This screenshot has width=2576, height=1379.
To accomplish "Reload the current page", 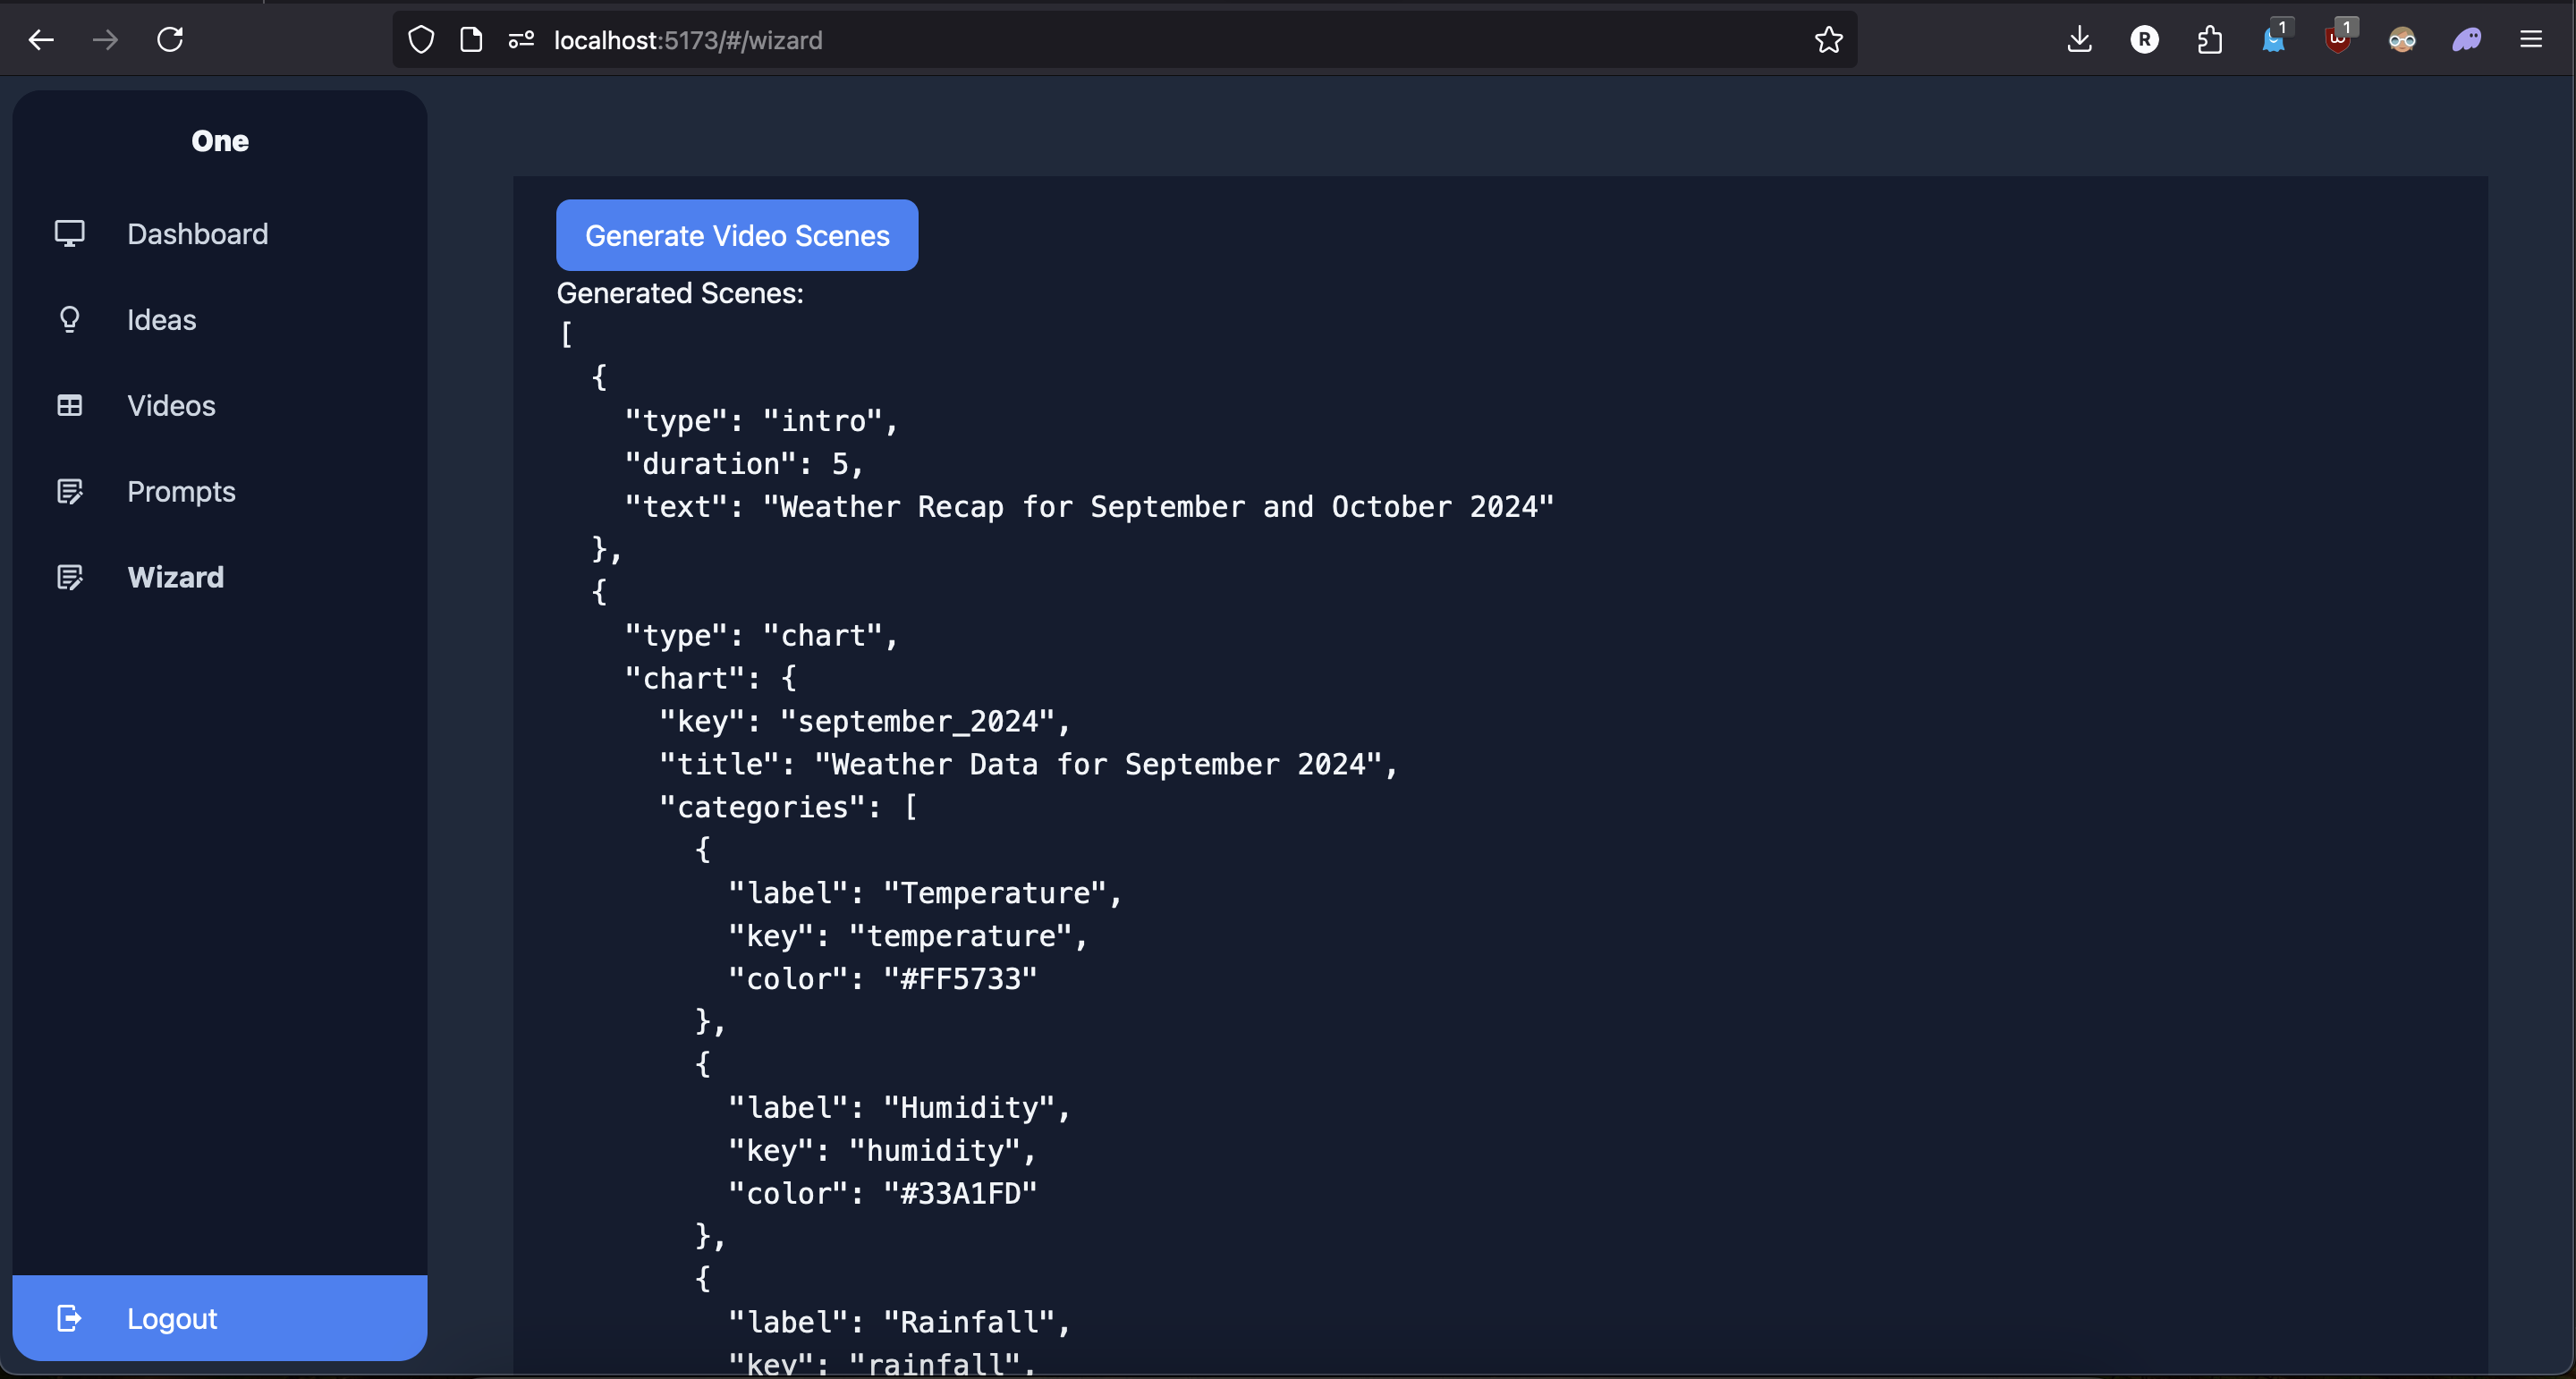I will [x=170, y=40].
